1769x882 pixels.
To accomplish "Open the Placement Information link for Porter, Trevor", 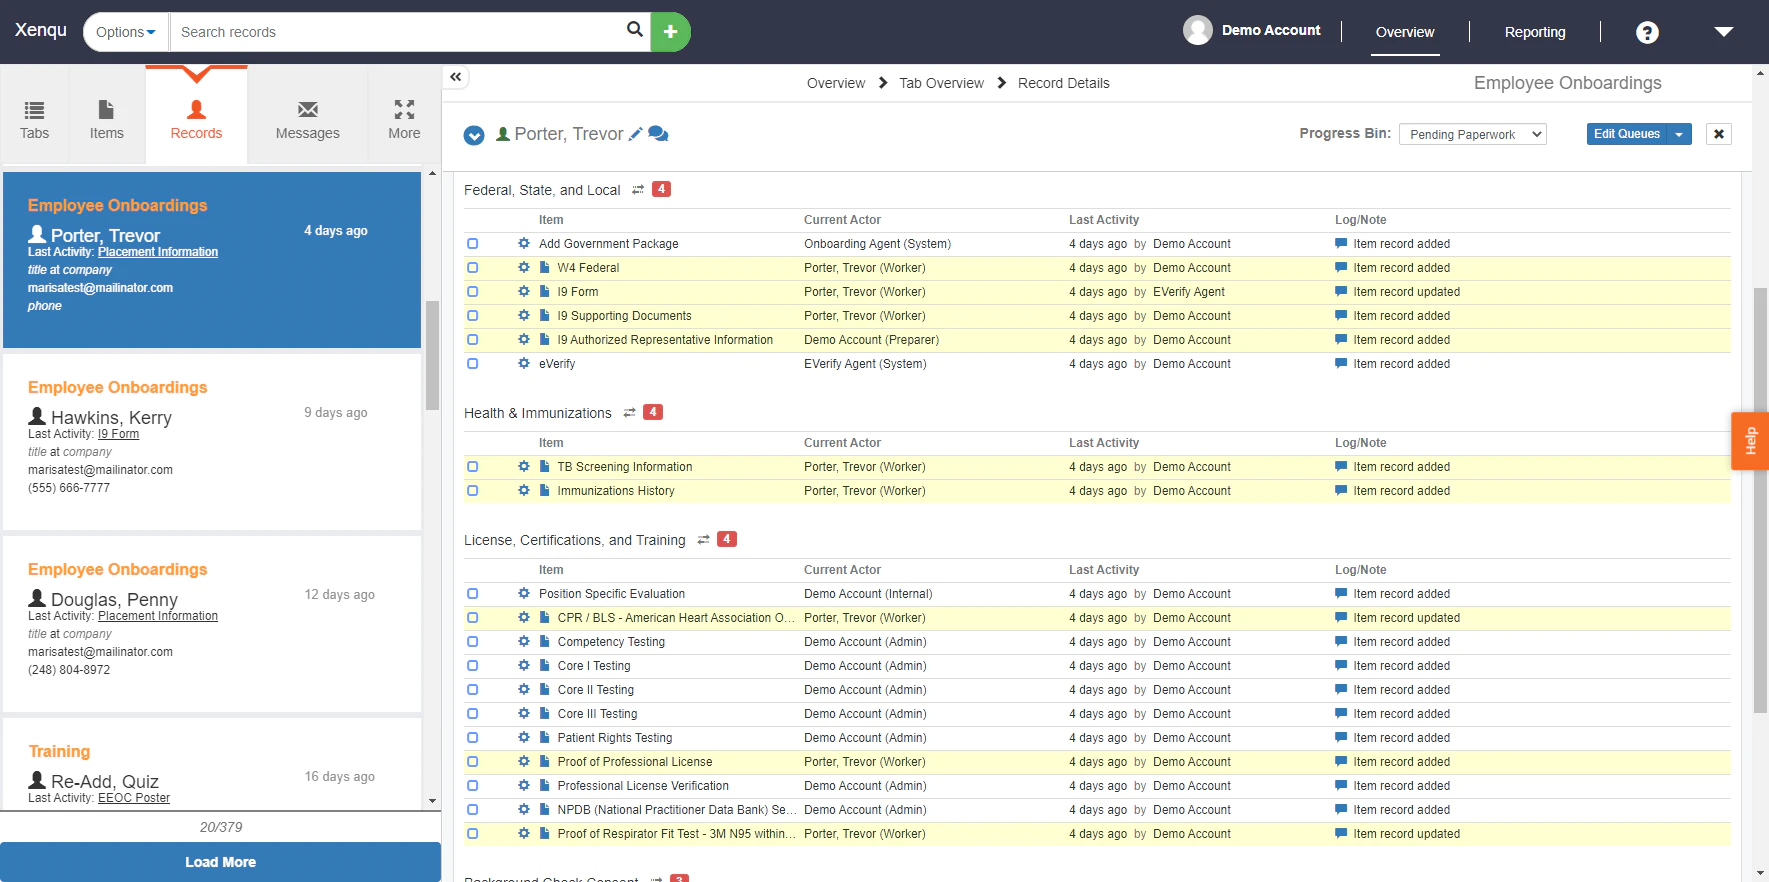I will [x=158, y=252].
